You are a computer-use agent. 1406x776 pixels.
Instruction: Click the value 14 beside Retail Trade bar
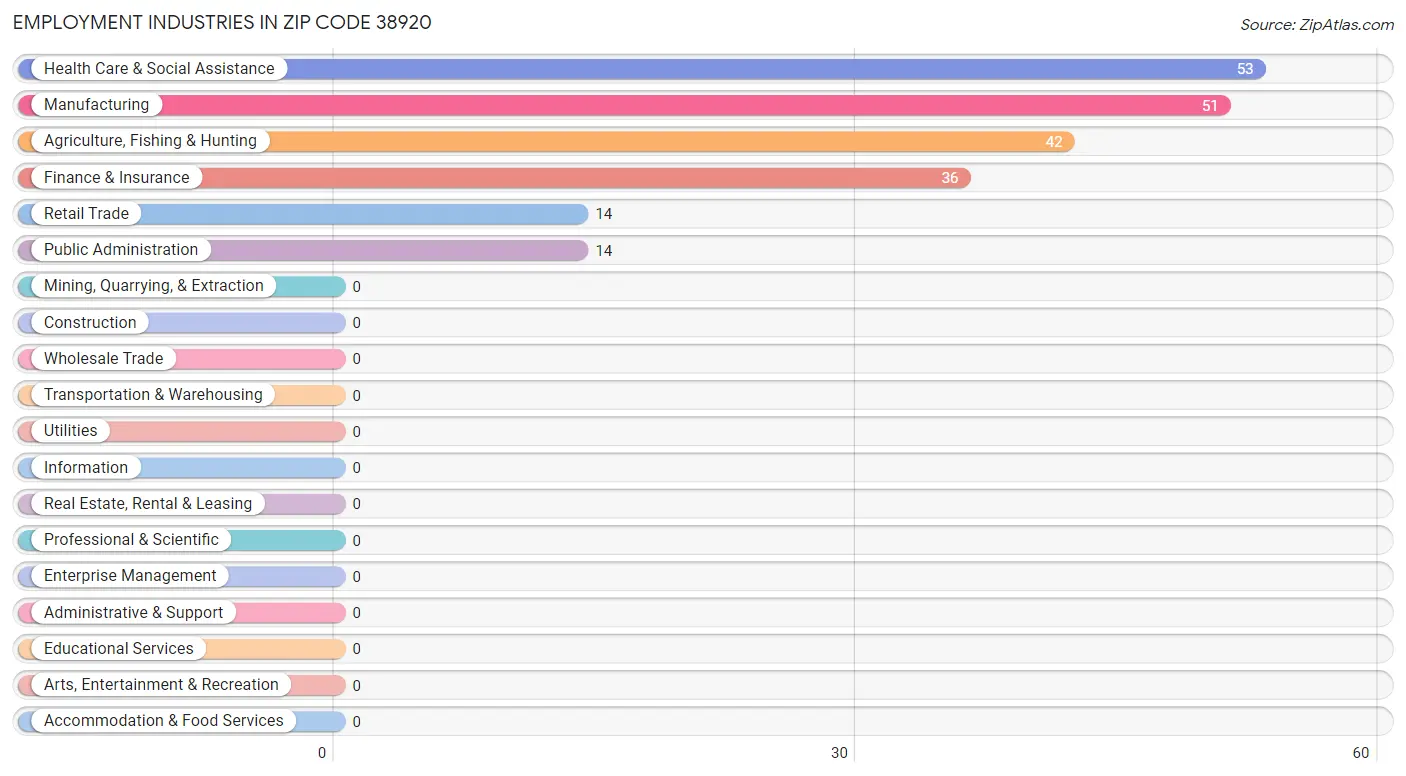[x=604, y=214]
